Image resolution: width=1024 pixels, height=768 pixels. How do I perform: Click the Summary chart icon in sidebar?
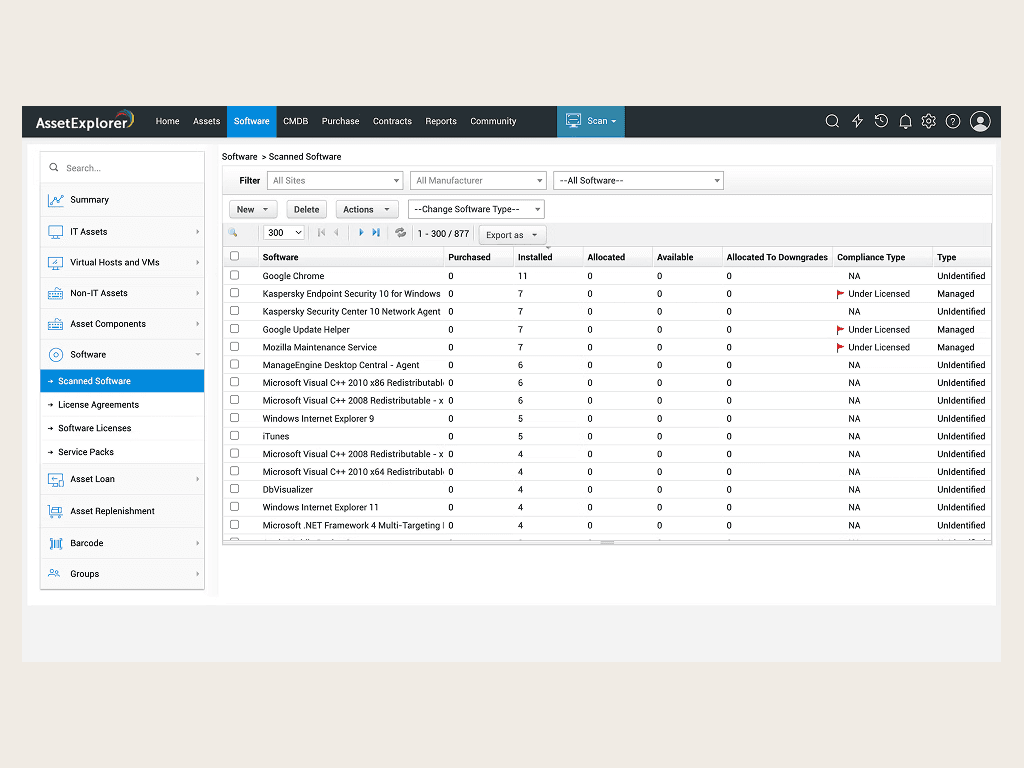[x=56, y=200]
